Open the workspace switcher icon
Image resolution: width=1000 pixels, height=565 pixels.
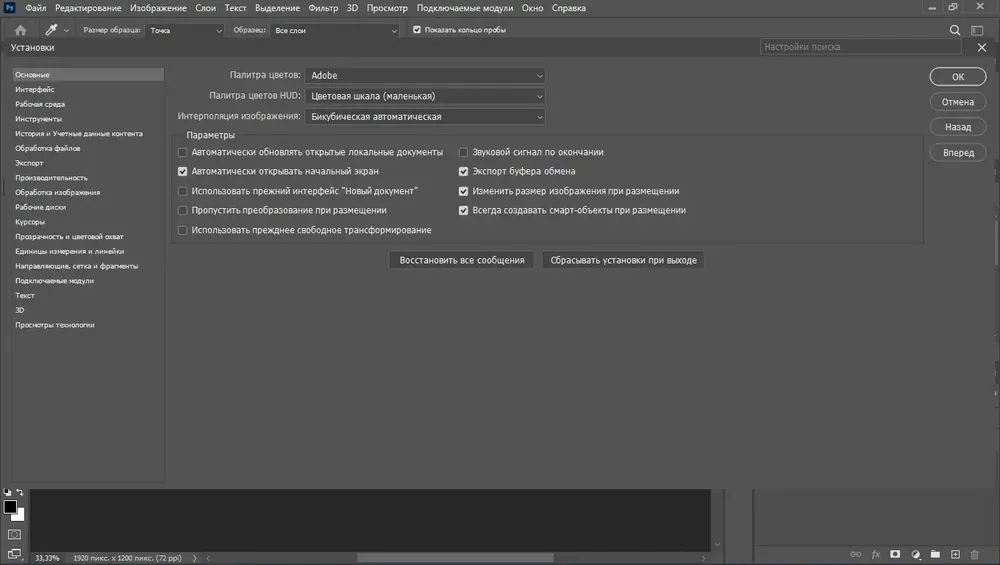[977, 30]
